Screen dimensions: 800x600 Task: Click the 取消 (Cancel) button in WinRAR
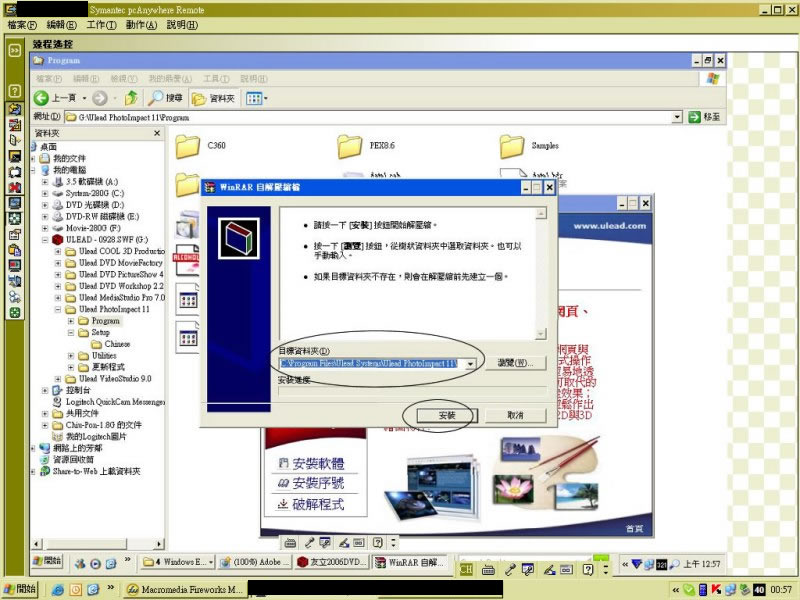[x=515, y=415]
